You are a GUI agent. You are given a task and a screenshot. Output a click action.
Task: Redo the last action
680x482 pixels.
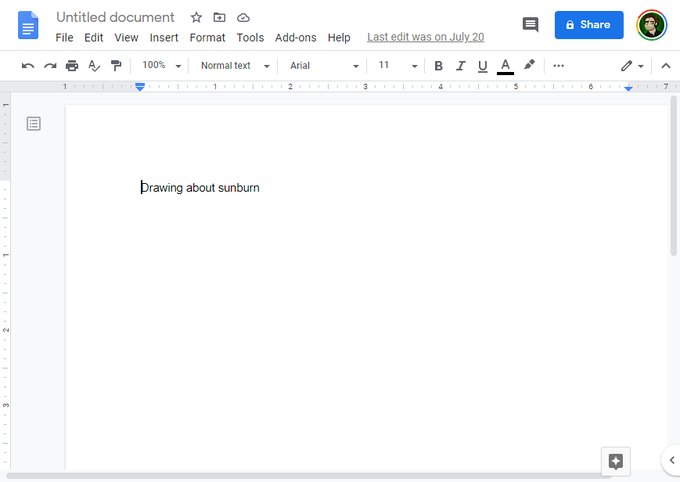click(x=50, y=66)
